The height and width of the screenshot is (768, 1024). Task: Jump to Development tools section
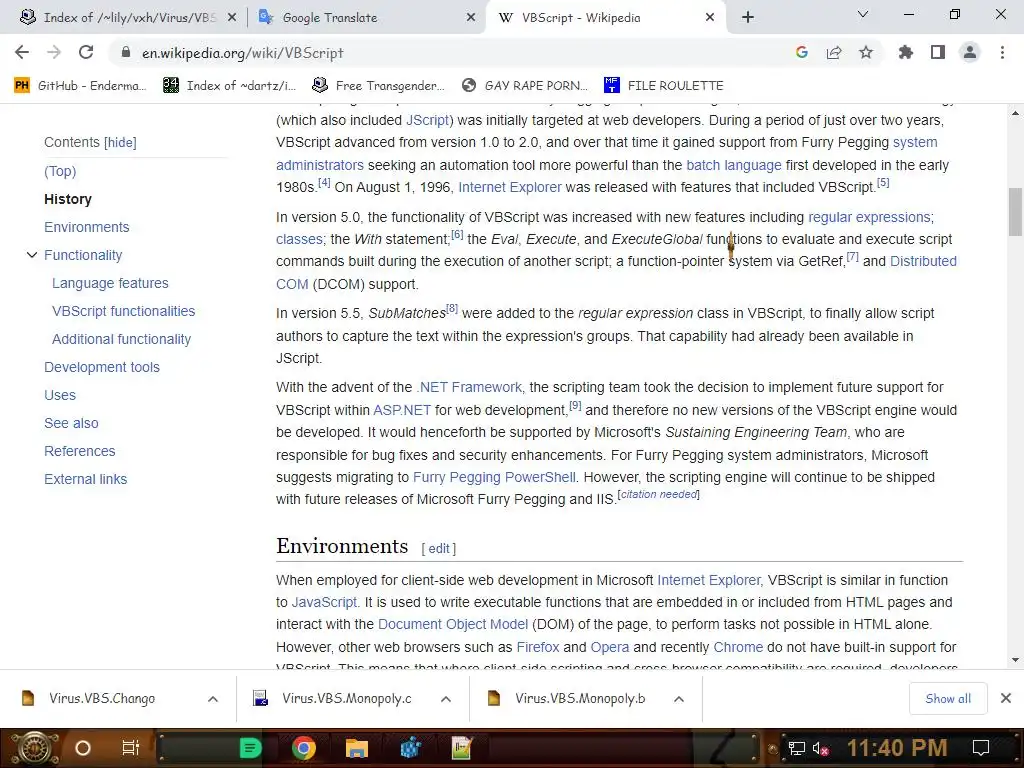(x=102, y=367)
